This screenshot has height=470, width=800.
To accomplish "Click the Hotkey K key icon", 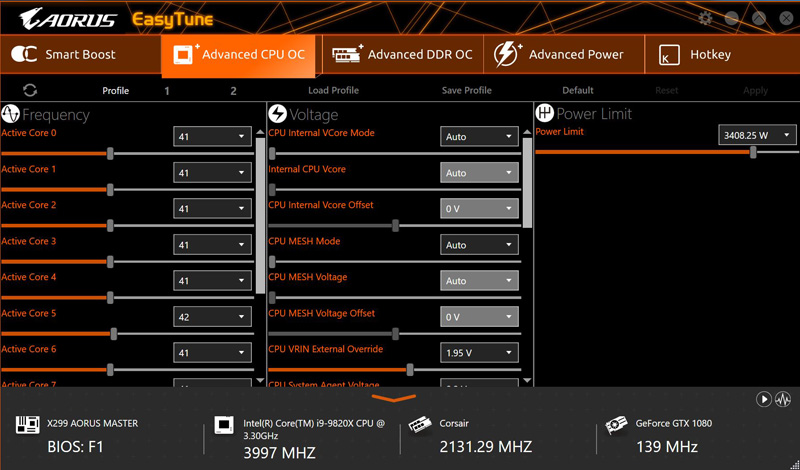I will [x=669, y=55].
